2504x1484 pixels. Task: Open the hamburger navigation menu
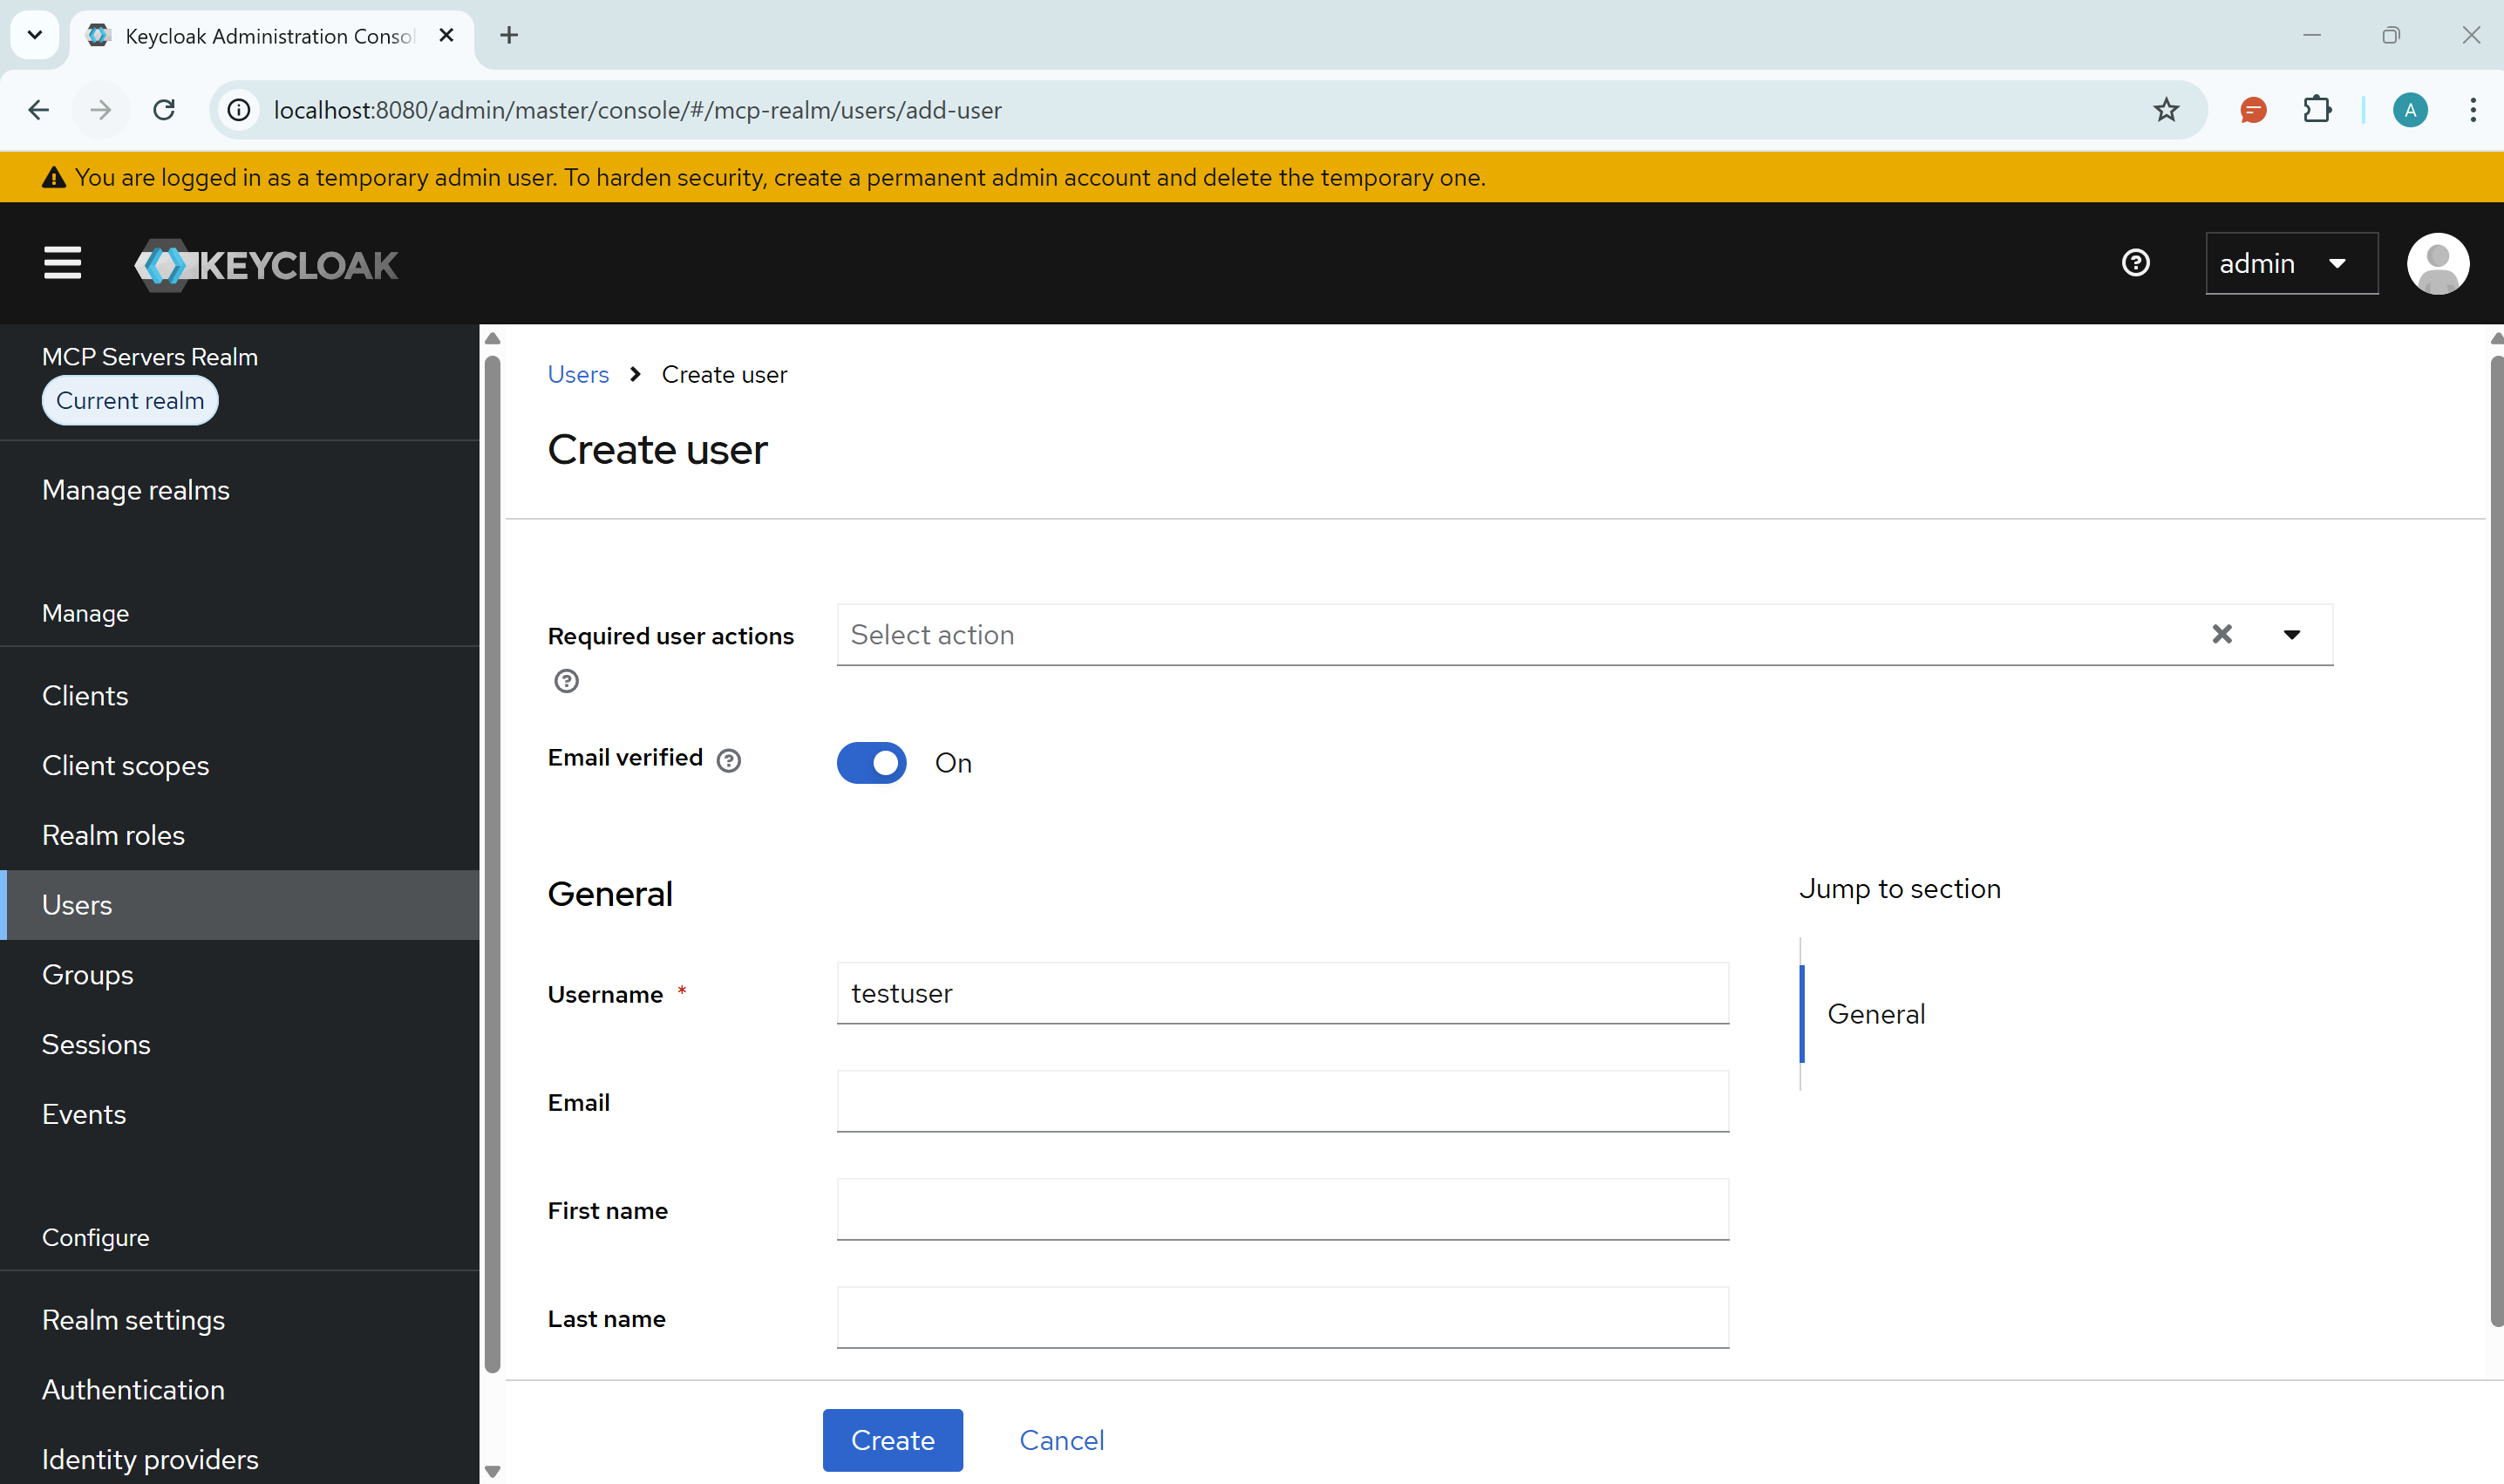coord(61,263)
